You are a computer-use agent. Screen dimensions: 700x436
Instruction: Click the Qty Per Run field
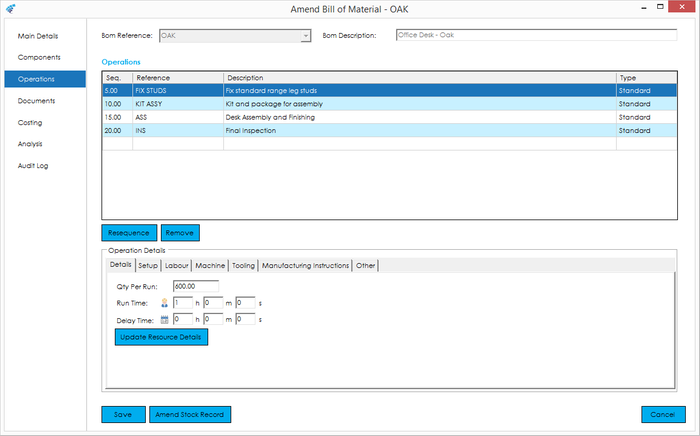point(196,287)
